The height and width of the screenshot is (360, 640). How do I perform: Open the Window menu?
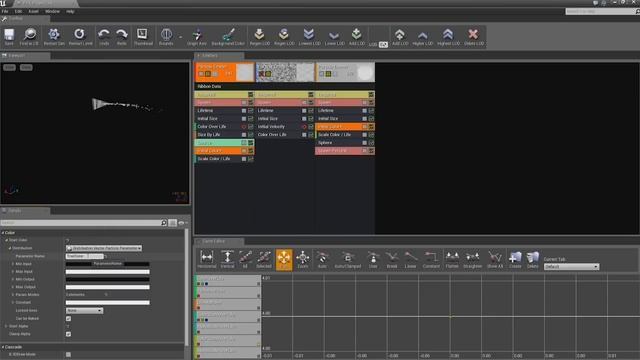pyautogui.click(x=52, y=11)
